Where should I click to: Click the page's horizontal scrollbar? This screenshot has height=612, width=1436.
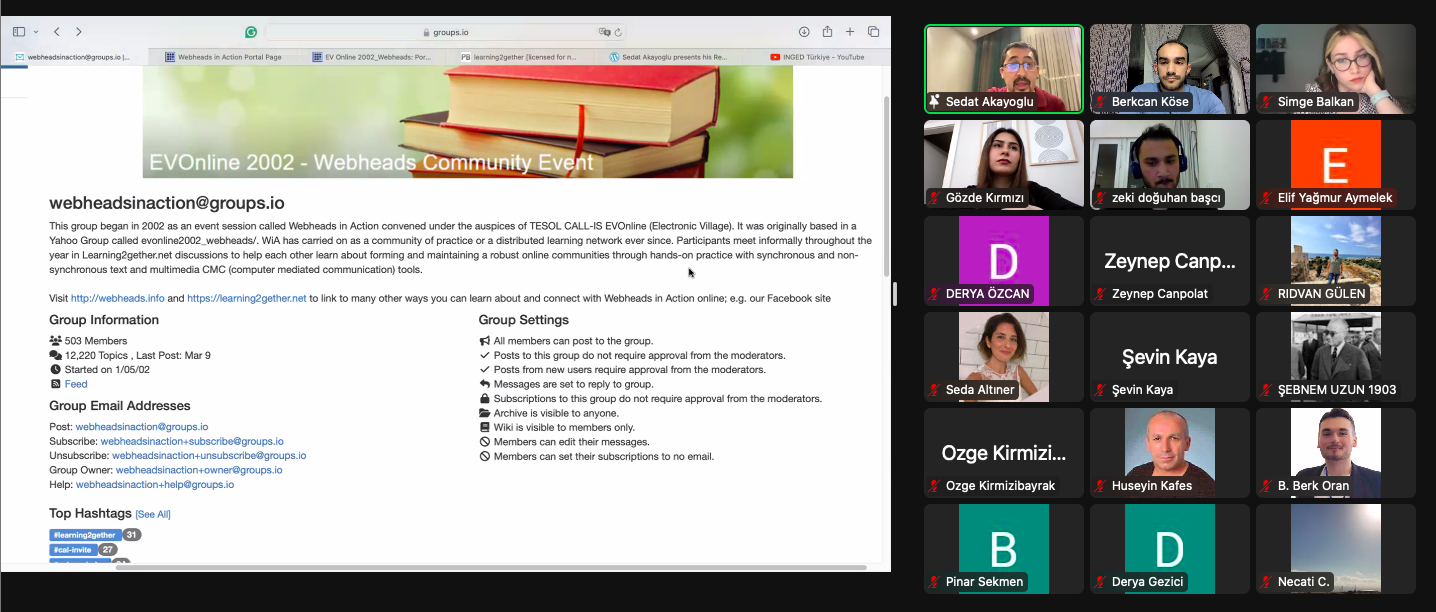coord(491,567)
